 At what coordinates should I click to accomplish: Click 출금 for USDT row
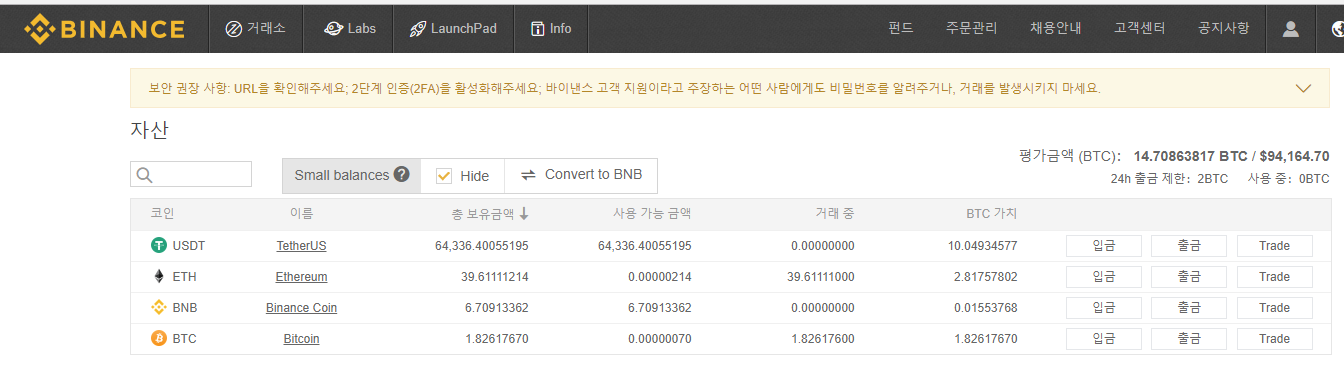click(1189, 246)
